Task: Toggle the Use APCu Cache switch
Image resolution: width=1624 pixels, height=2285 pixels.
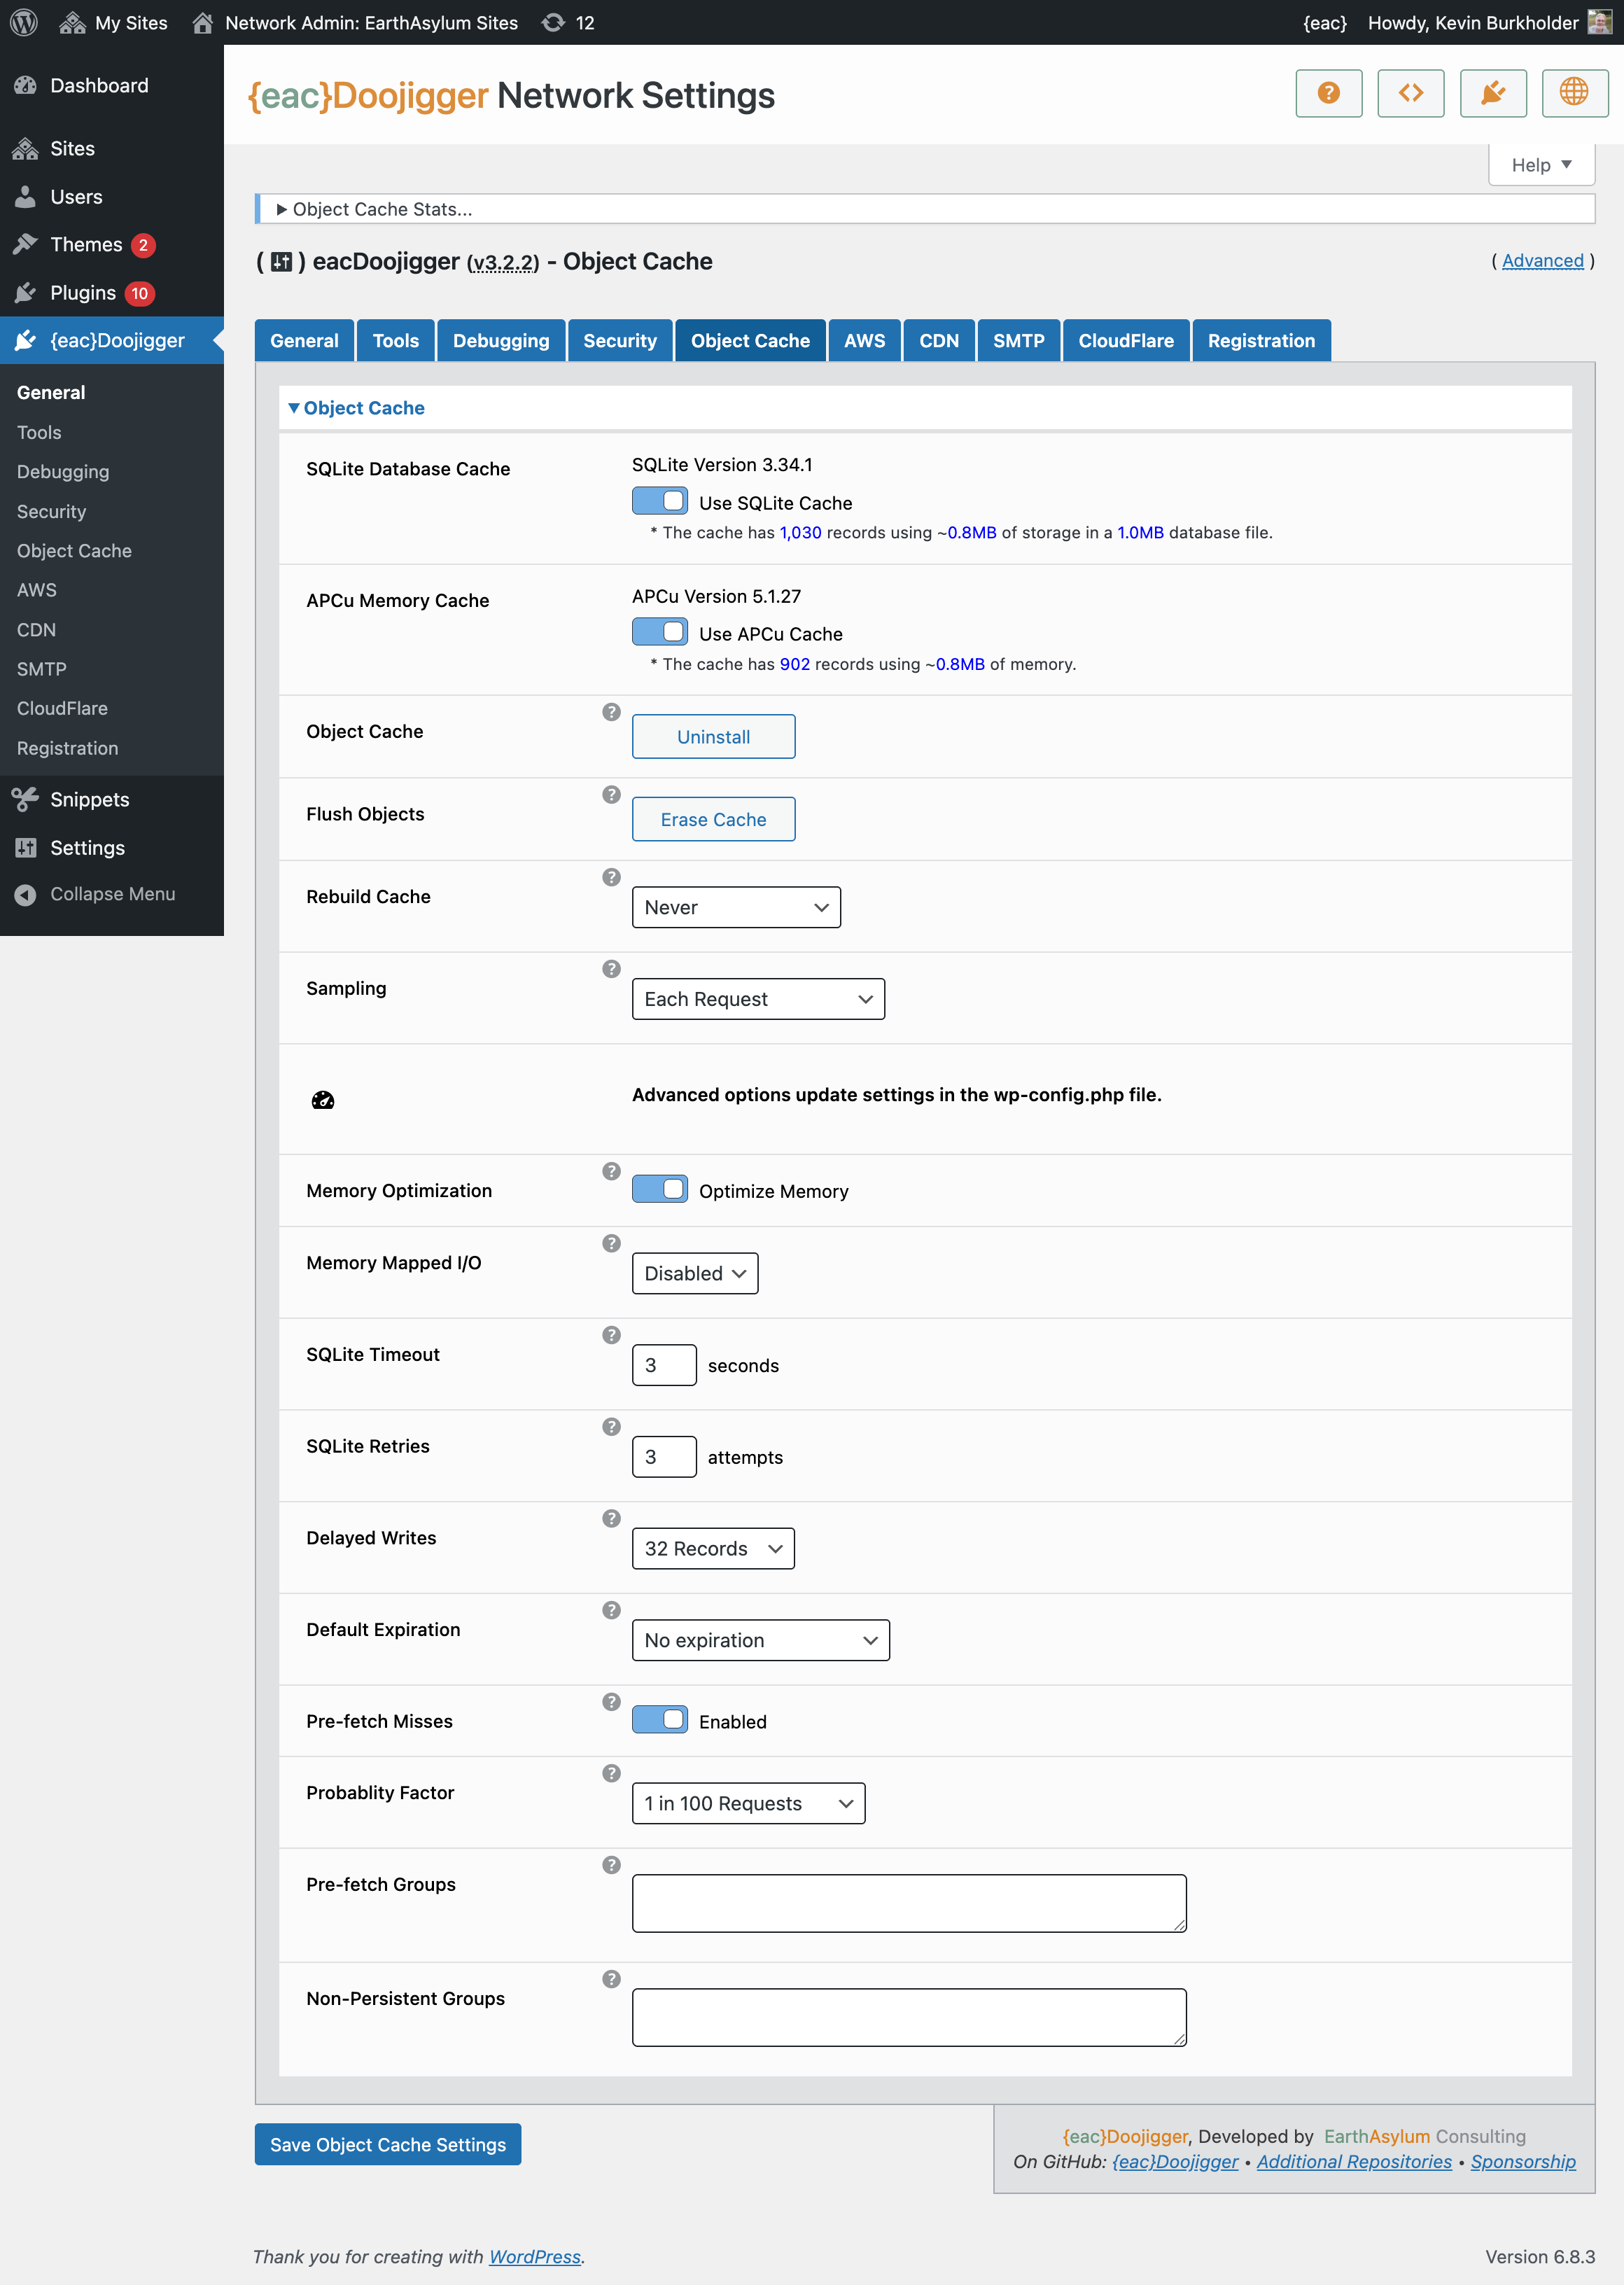Action: [x=660, y=632]
